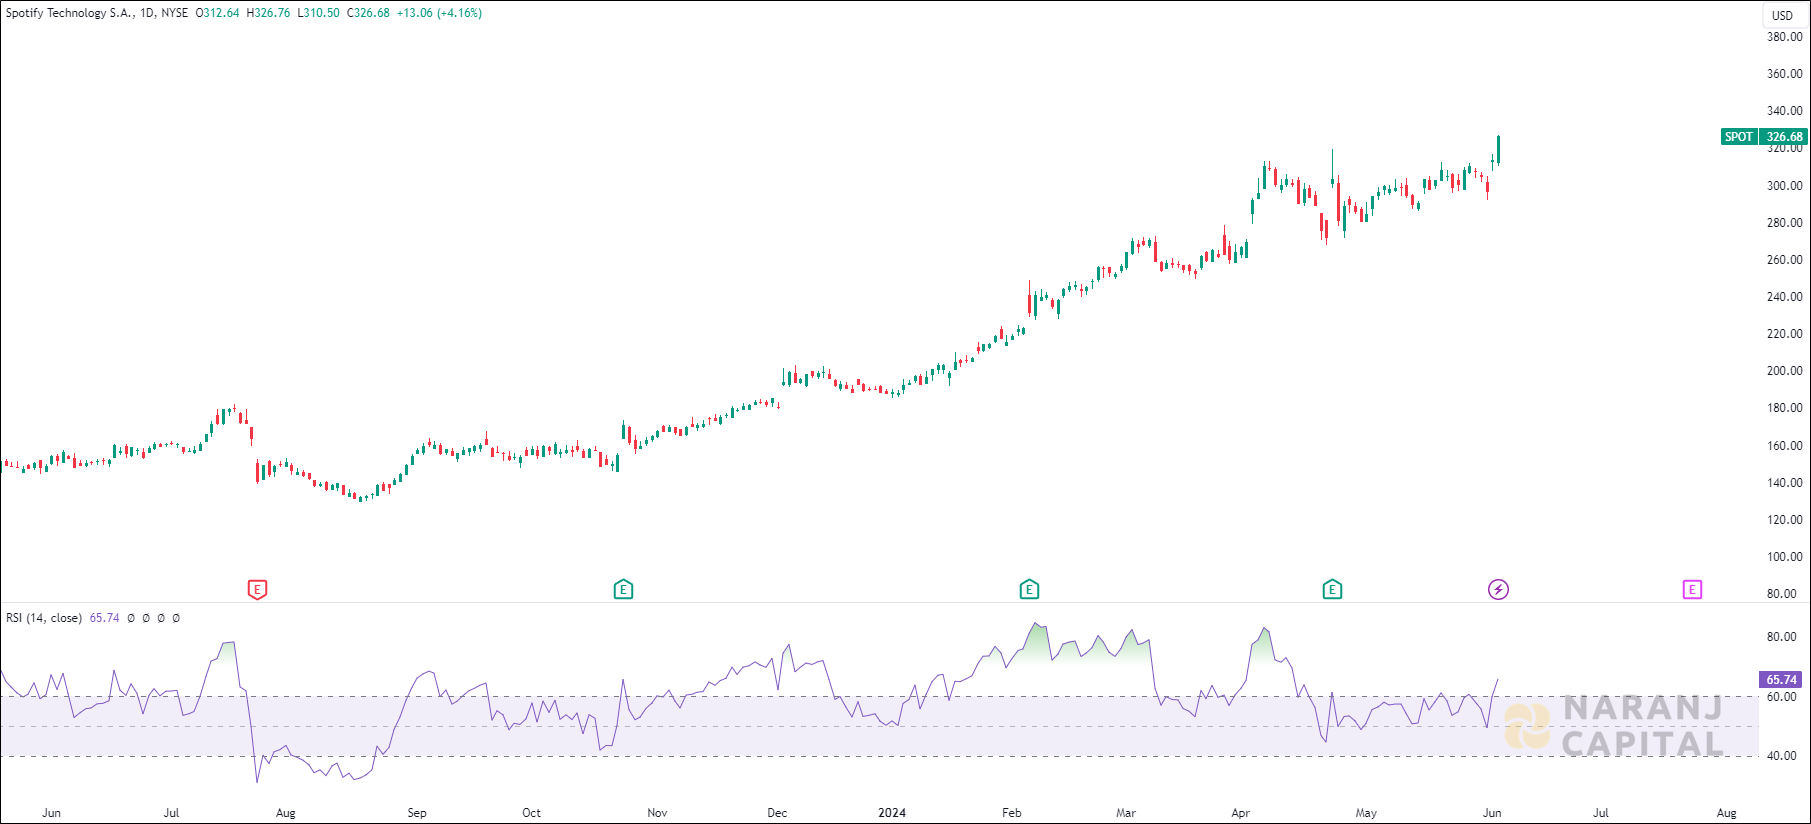Click the 220.00 price axis label
This screenshot has width=1811, height=824.
coord(1785,334)
